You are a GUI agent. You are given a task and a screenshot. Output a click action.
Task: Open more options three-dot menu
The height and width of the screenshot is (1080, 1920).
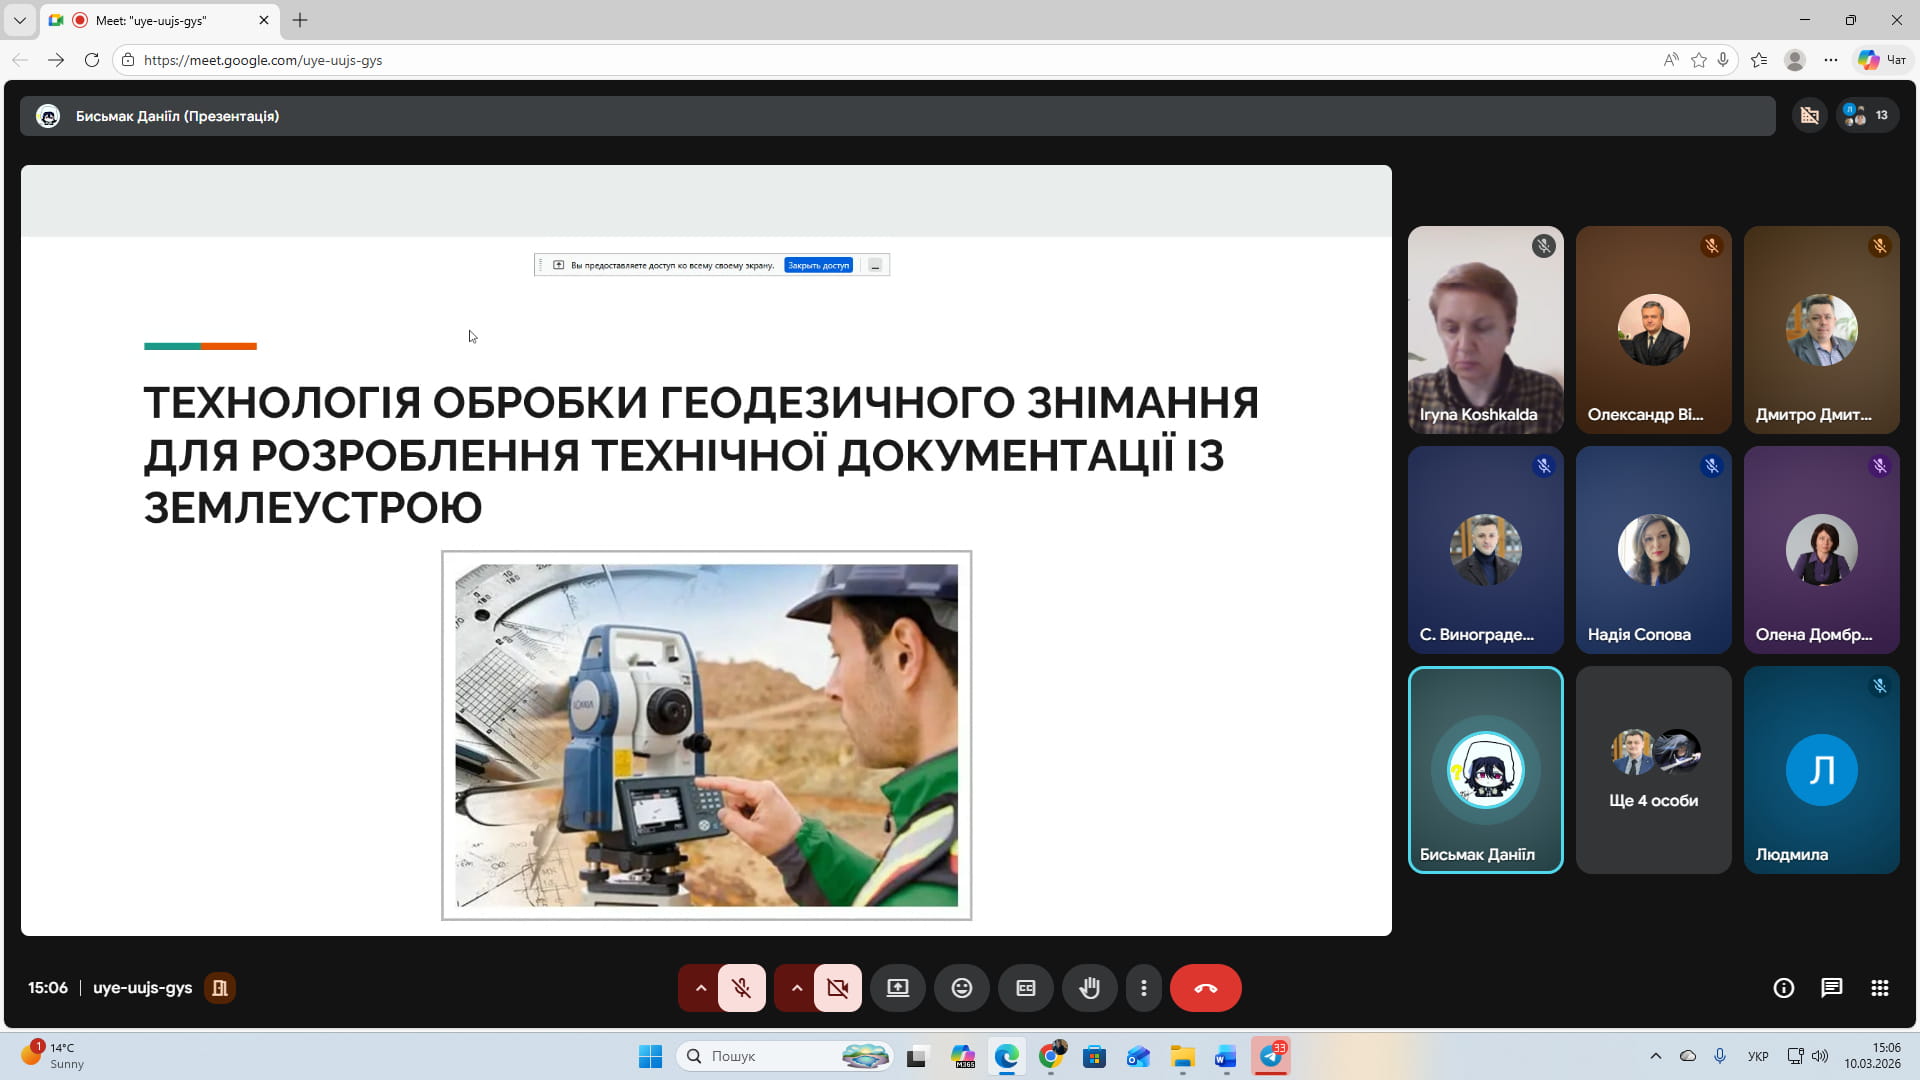(1143, 988)
